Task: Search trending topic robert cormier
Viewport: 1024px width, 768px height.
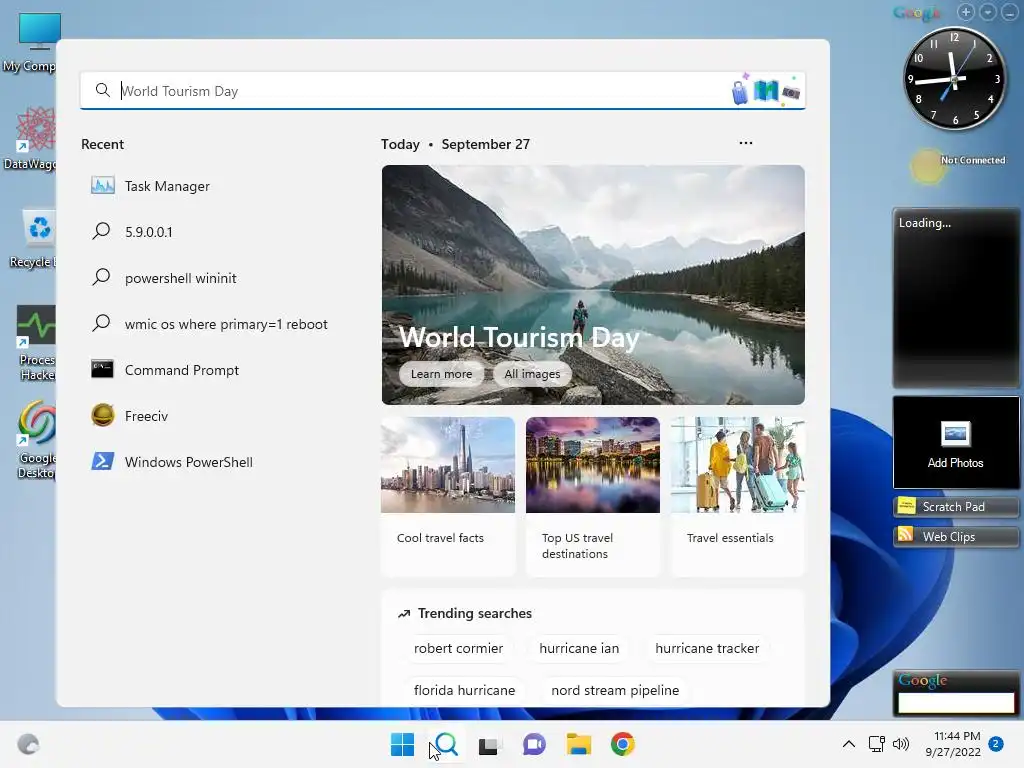Action: pyautogui.click(x=458, y=648)
